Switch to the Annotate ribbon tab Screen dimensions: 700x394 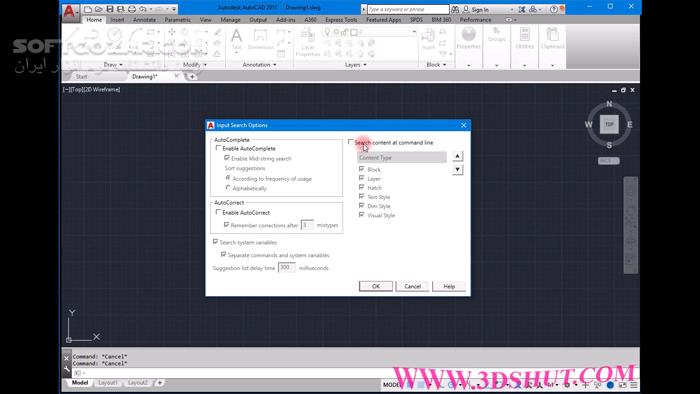coord(144,20)
